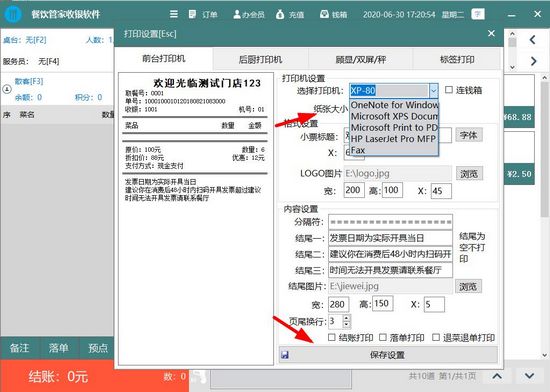Go to previous page with bottom up chevron
550x392 pixels.
497,376
